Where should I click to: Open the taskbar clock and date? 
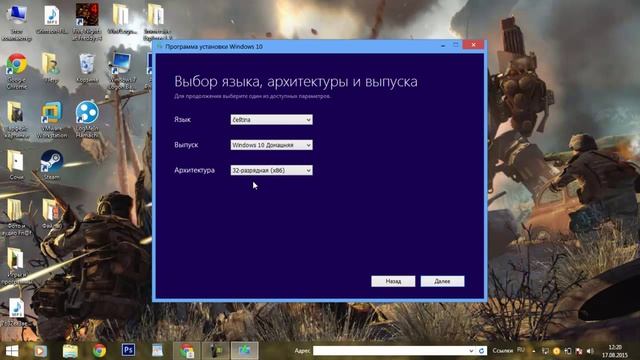(x=615, y=351)
